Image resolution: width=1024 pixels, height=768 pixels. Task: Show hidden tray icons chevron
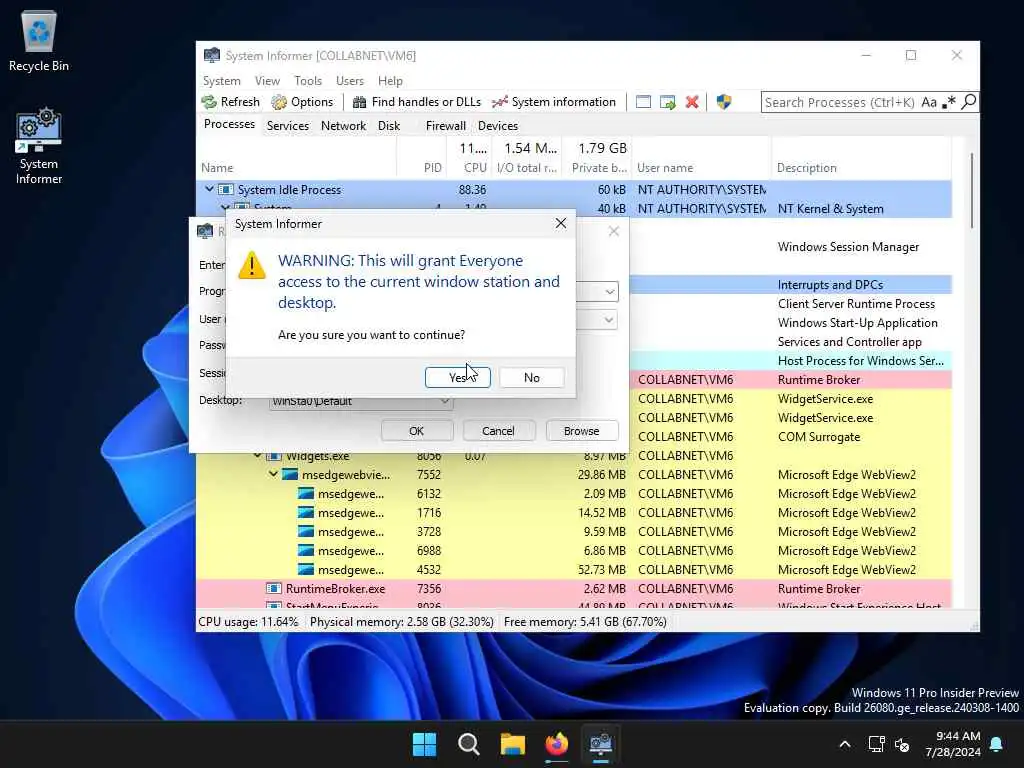click(x=844, y=744)
